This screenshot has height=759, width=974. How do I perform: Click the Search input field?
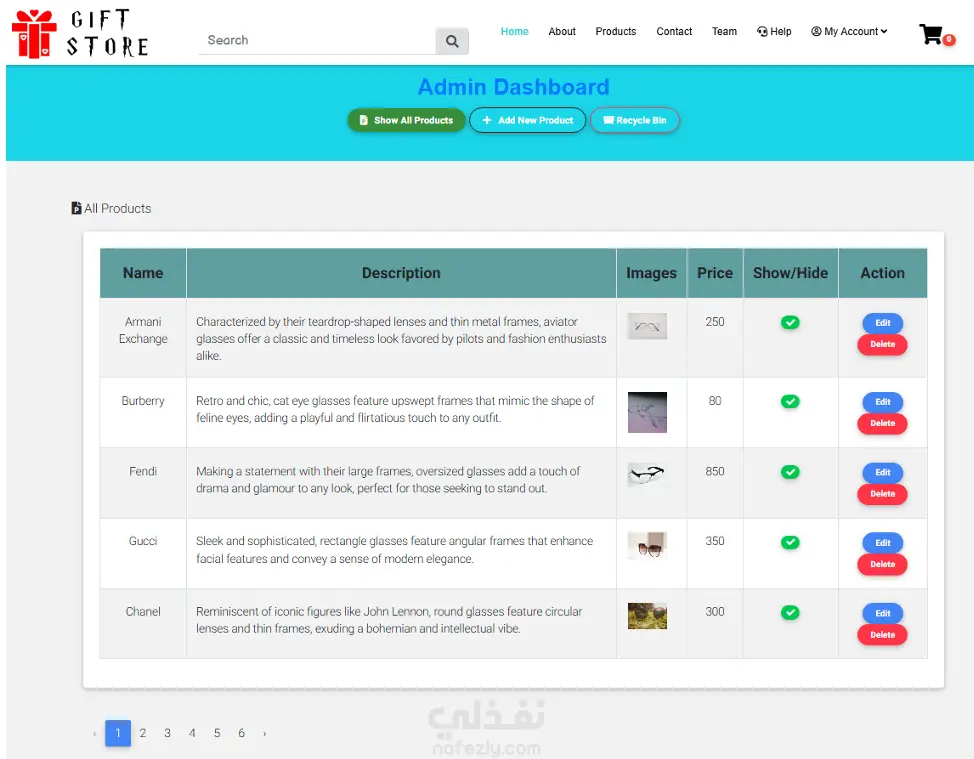(317, 40)
